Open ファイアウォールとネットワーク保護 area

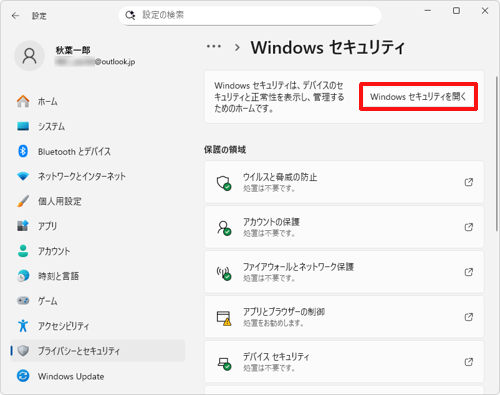(x=344, y=272)
